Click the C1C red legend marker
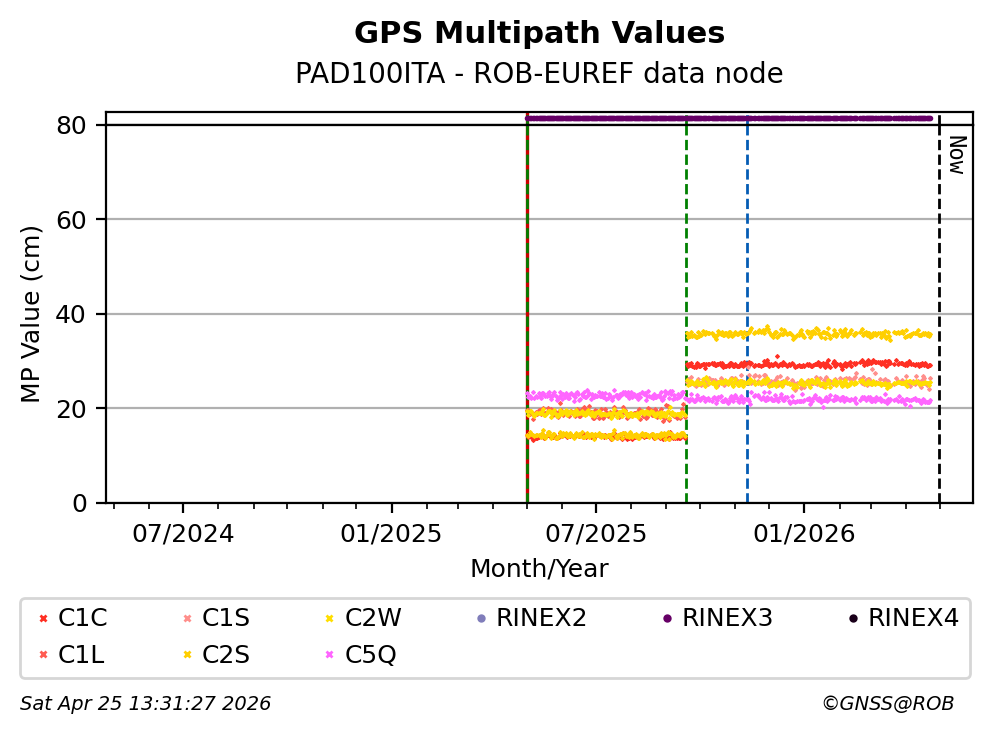 tap(42, 619)
